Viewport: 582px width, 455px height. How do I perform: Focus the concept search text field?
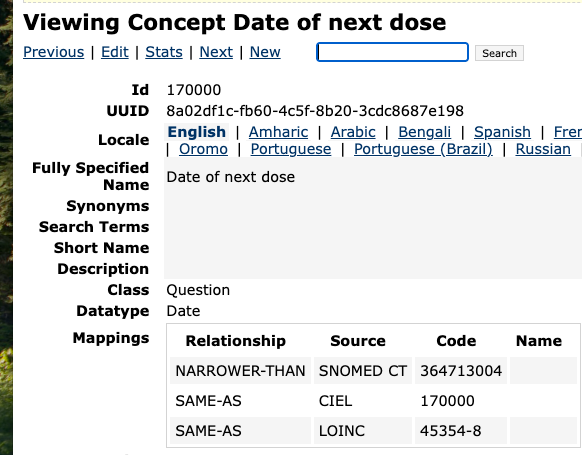coord(392,52)
